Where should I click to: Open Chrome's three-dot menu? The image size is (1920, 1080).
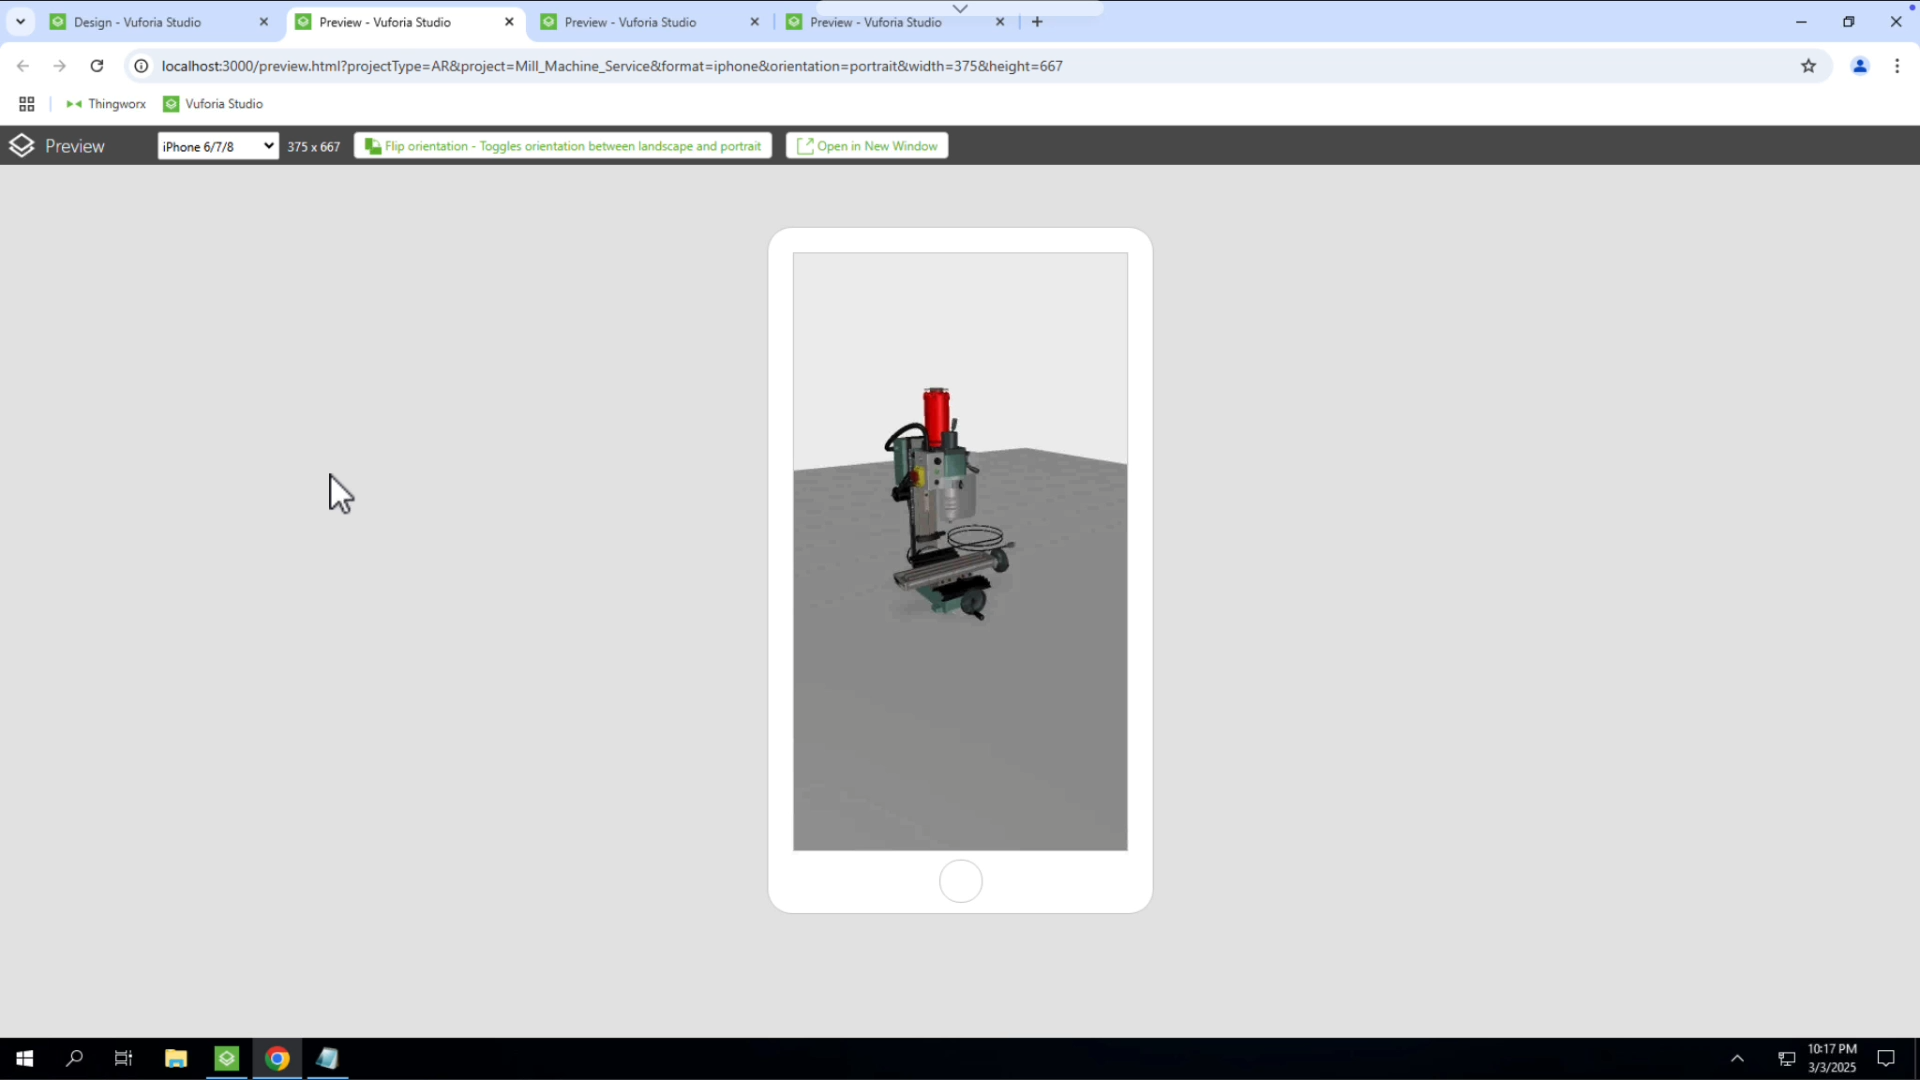click(x=1897, y=66)
